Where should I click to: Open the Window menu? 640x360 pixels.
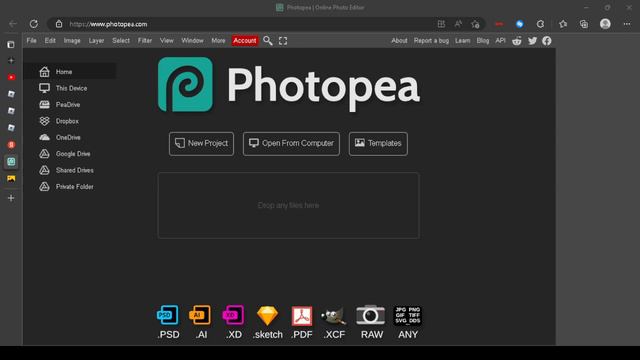pyautogui.click(x=192, y=40)
